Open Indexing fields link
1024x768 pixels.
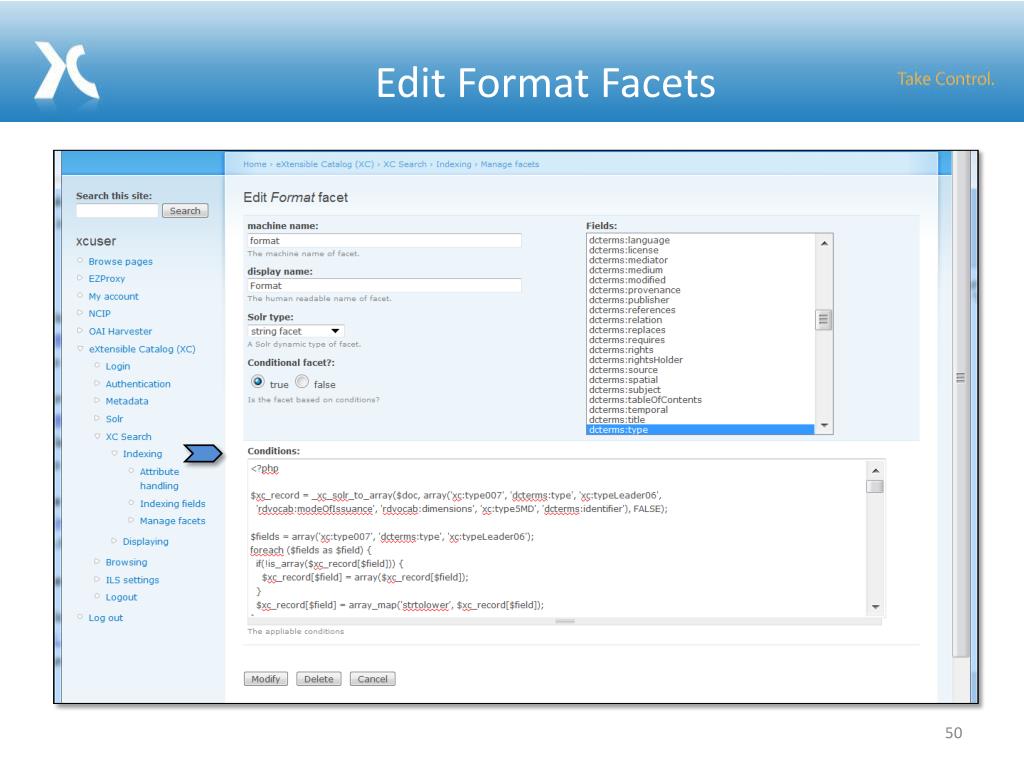pyautogui.click(x=172, y=504)
